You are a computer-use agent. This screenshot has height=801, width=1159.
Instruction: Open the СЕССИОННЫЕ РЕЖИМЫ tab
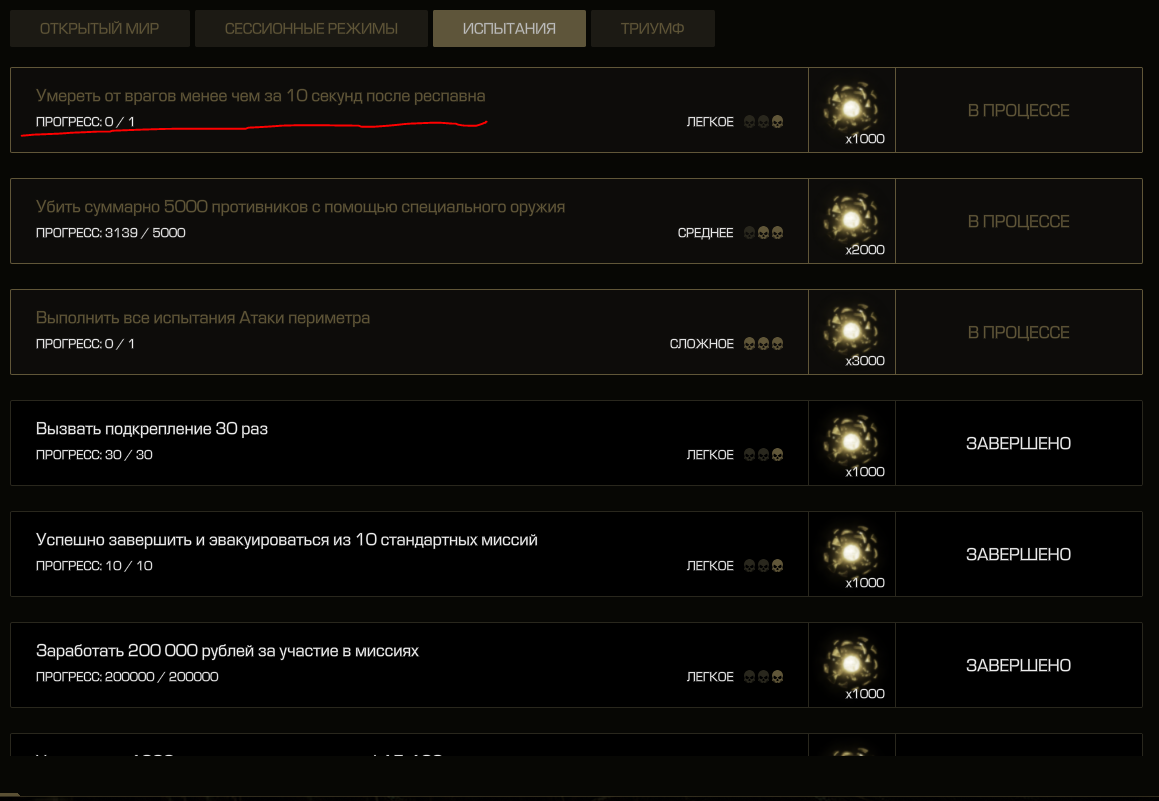coord(311,29)
